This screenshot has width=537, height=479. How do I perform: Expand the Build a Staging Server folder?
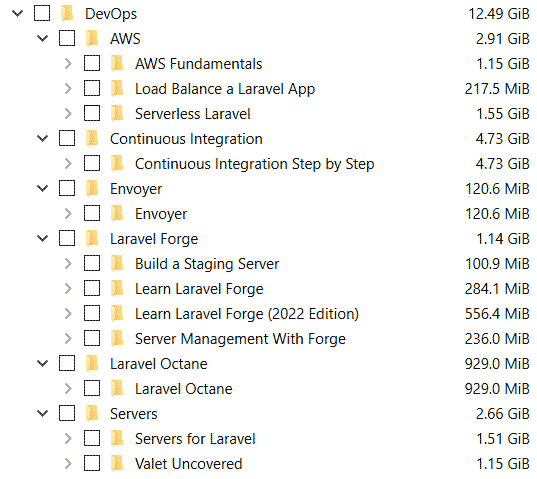pos(68,264)
